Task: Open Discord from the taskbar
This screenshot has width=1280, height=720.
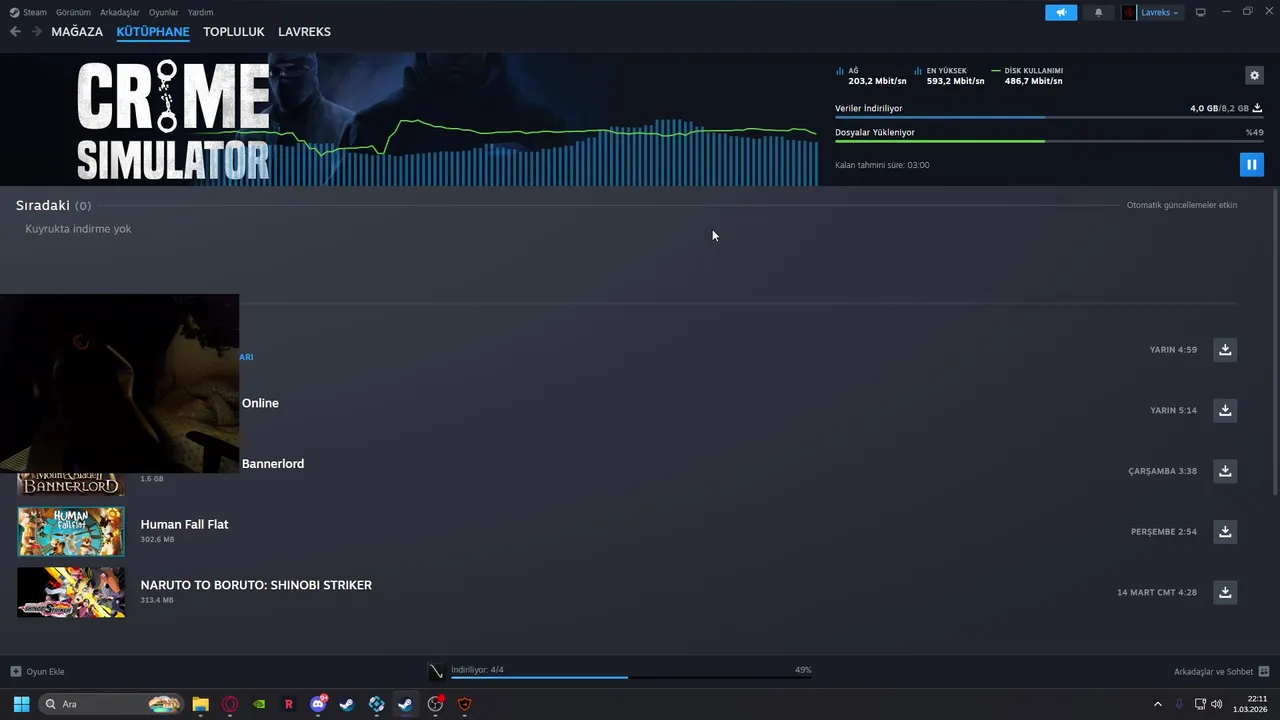Action: point(318,704)
